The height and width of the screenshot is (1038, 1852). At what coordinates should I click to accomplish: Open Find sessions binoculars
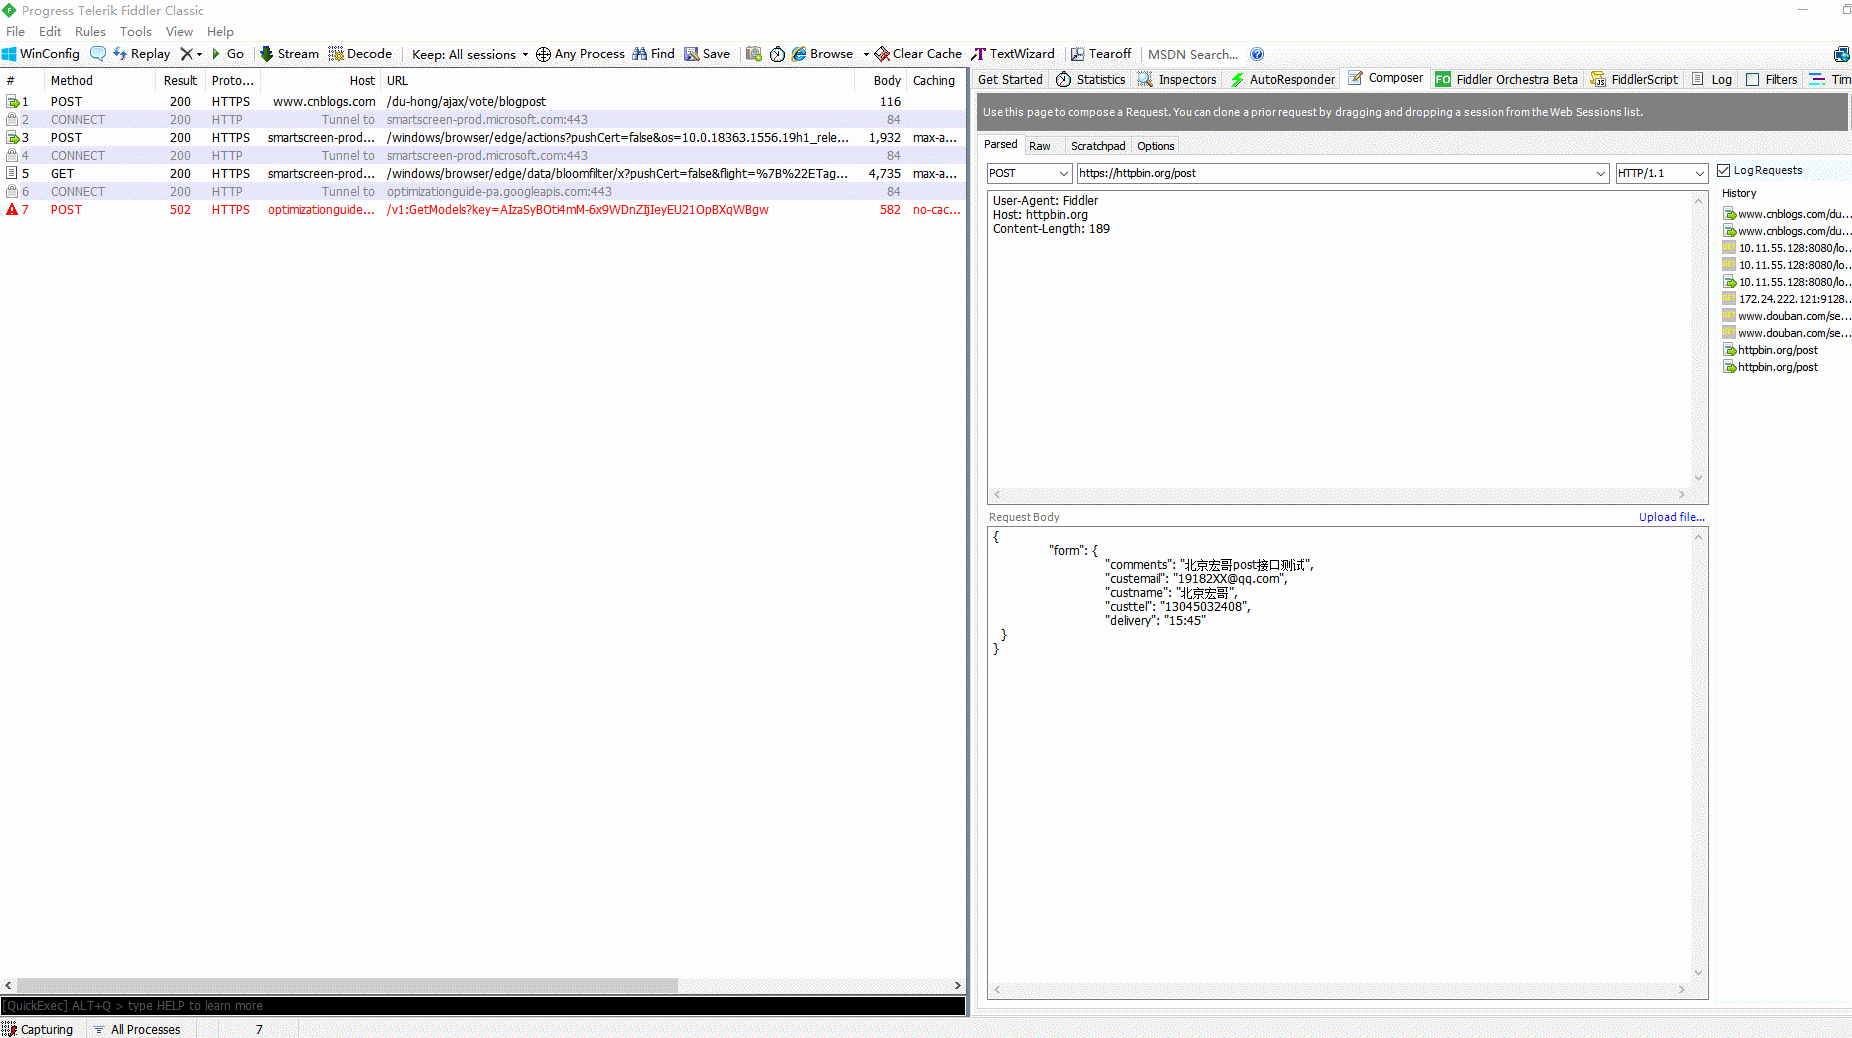click(653, 54)
